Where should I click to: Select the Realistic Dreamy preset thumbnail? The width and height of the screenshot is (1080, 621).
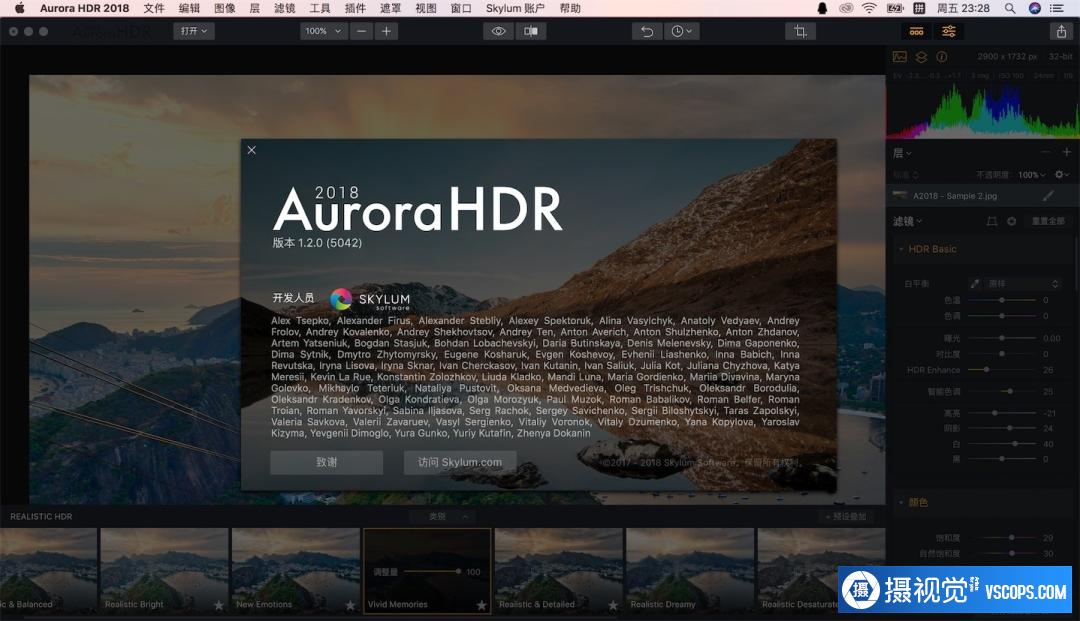(x=690, y=571)
